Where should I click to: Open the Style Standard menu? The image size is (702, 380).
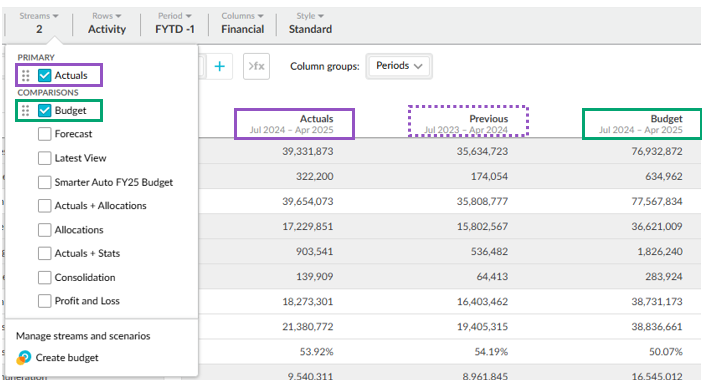[310, 23]
